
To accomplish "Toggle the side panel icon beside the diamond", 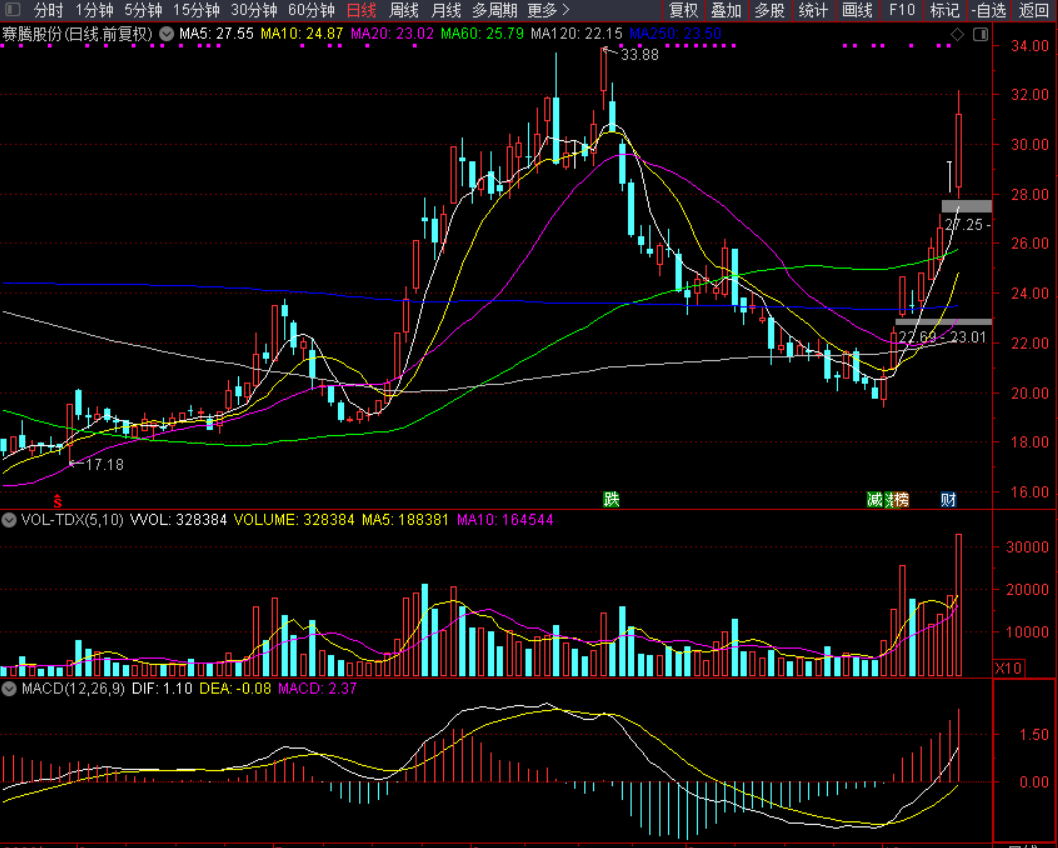I will [x=979, y=34].
